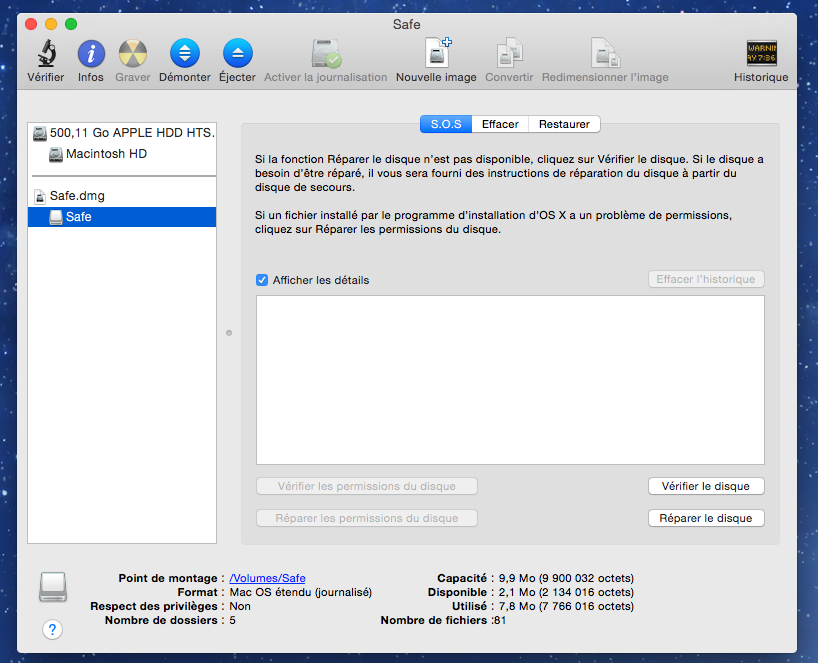Viewport: 818px width, 663px height.
Task: Click the 500,11 Go APPLE HDD drive icon
Action: [40, 134]
